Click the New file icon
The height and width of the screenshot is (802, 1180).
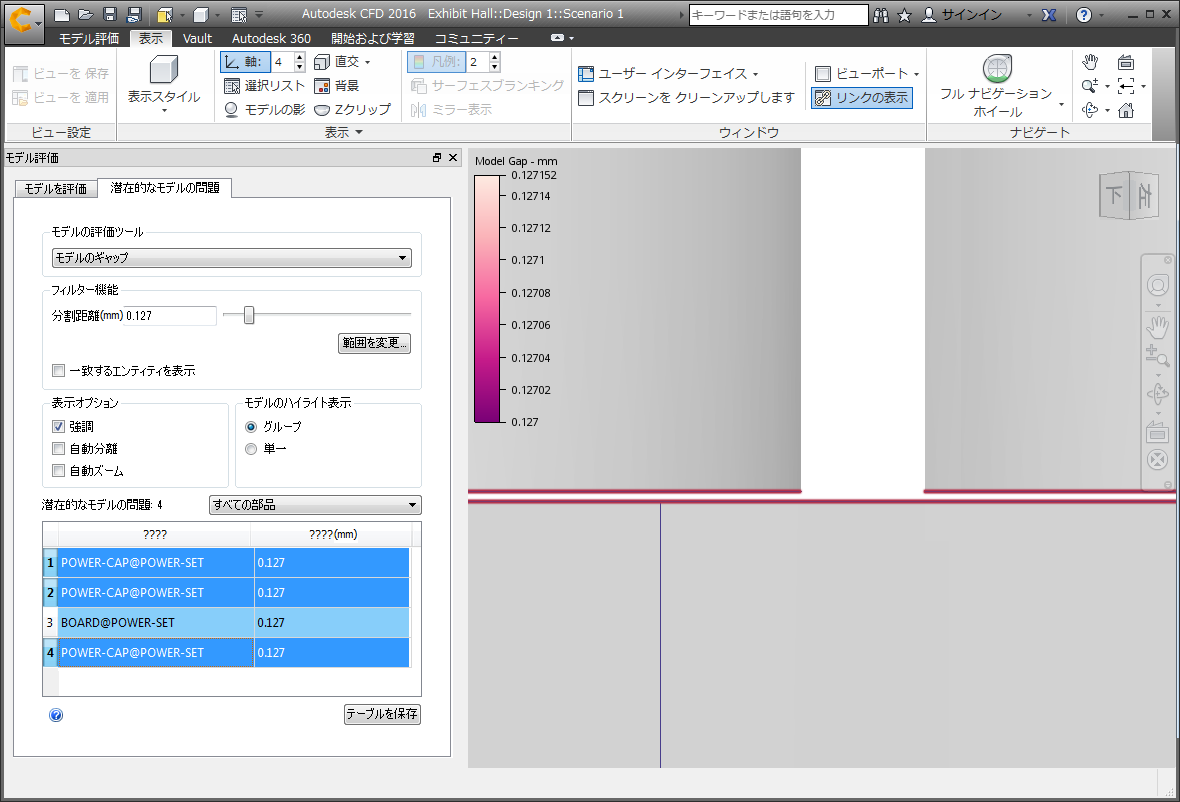click(62, 15)
